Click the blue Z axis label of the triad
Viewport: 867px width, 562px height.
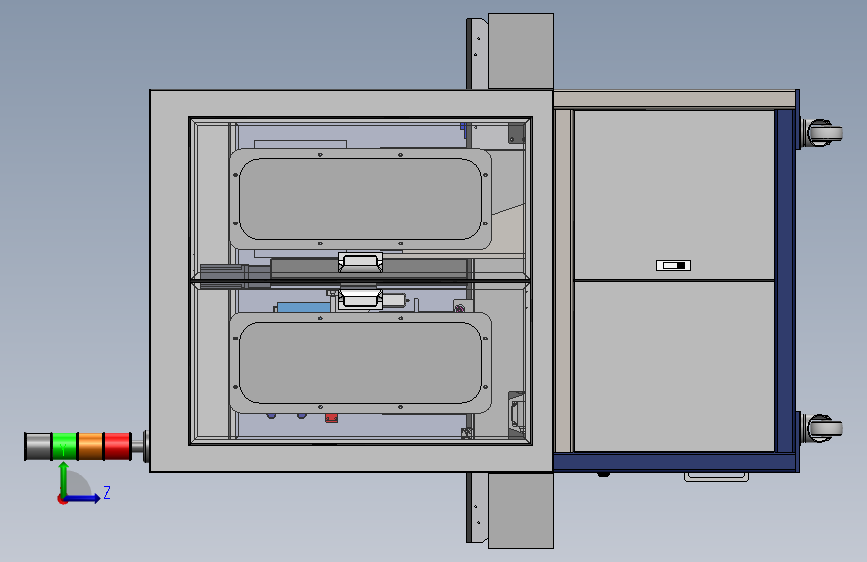[107, 492]
